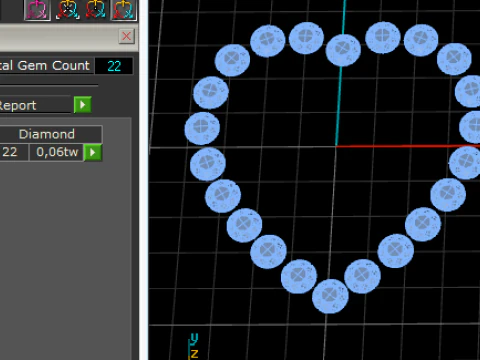This screenshot has width=480, height=360.
Task: Click gumball icon with white corner brackets
Action: (68, 10)
